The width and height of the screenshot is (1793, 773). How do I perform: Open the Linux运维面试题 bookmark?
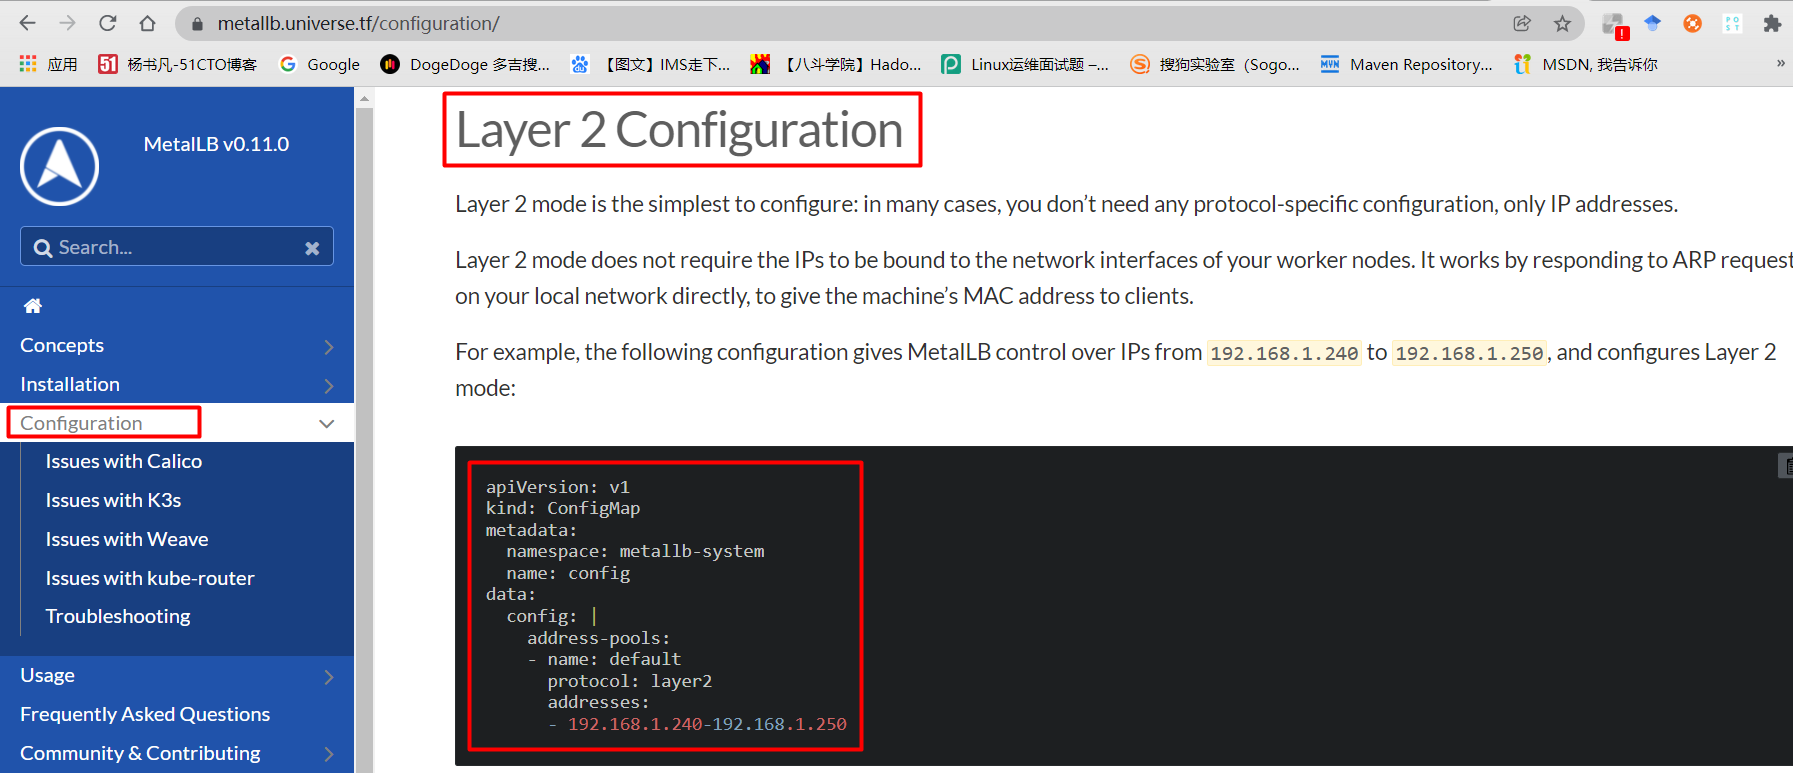1025,64
